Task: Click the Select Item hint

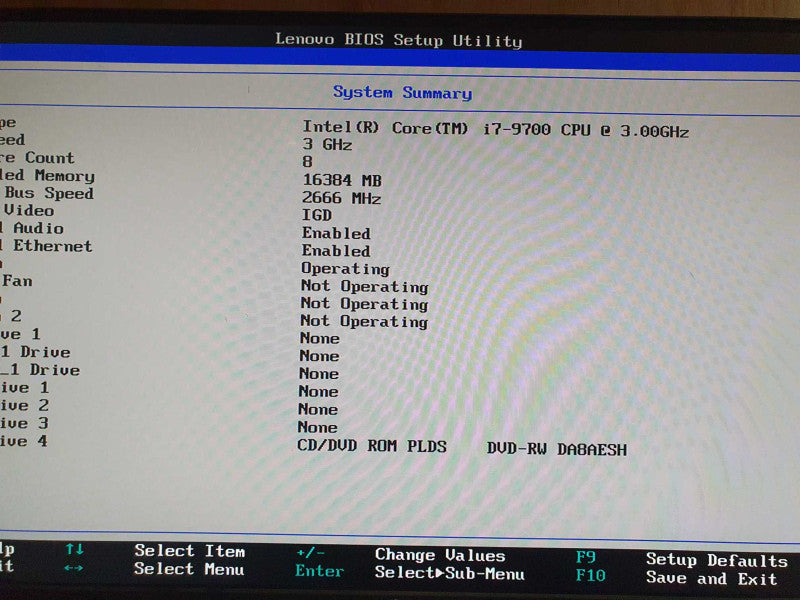Action: 189,551
